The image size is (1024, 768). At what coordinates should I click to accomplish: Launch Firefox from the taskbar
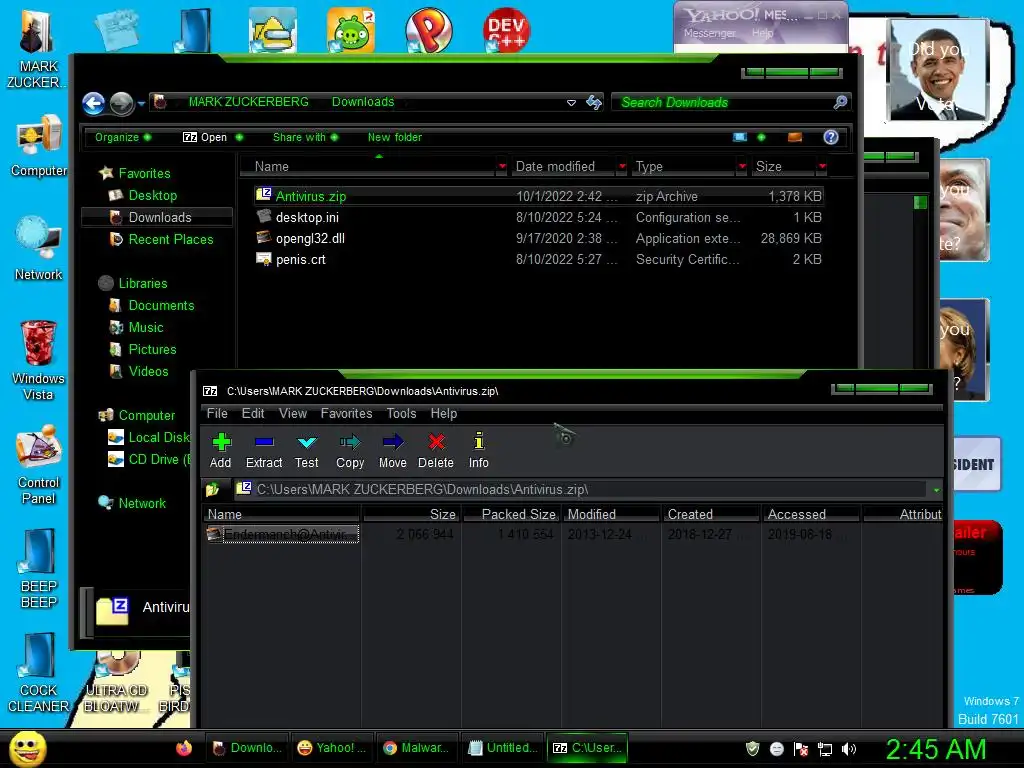[x=184, y=748]
